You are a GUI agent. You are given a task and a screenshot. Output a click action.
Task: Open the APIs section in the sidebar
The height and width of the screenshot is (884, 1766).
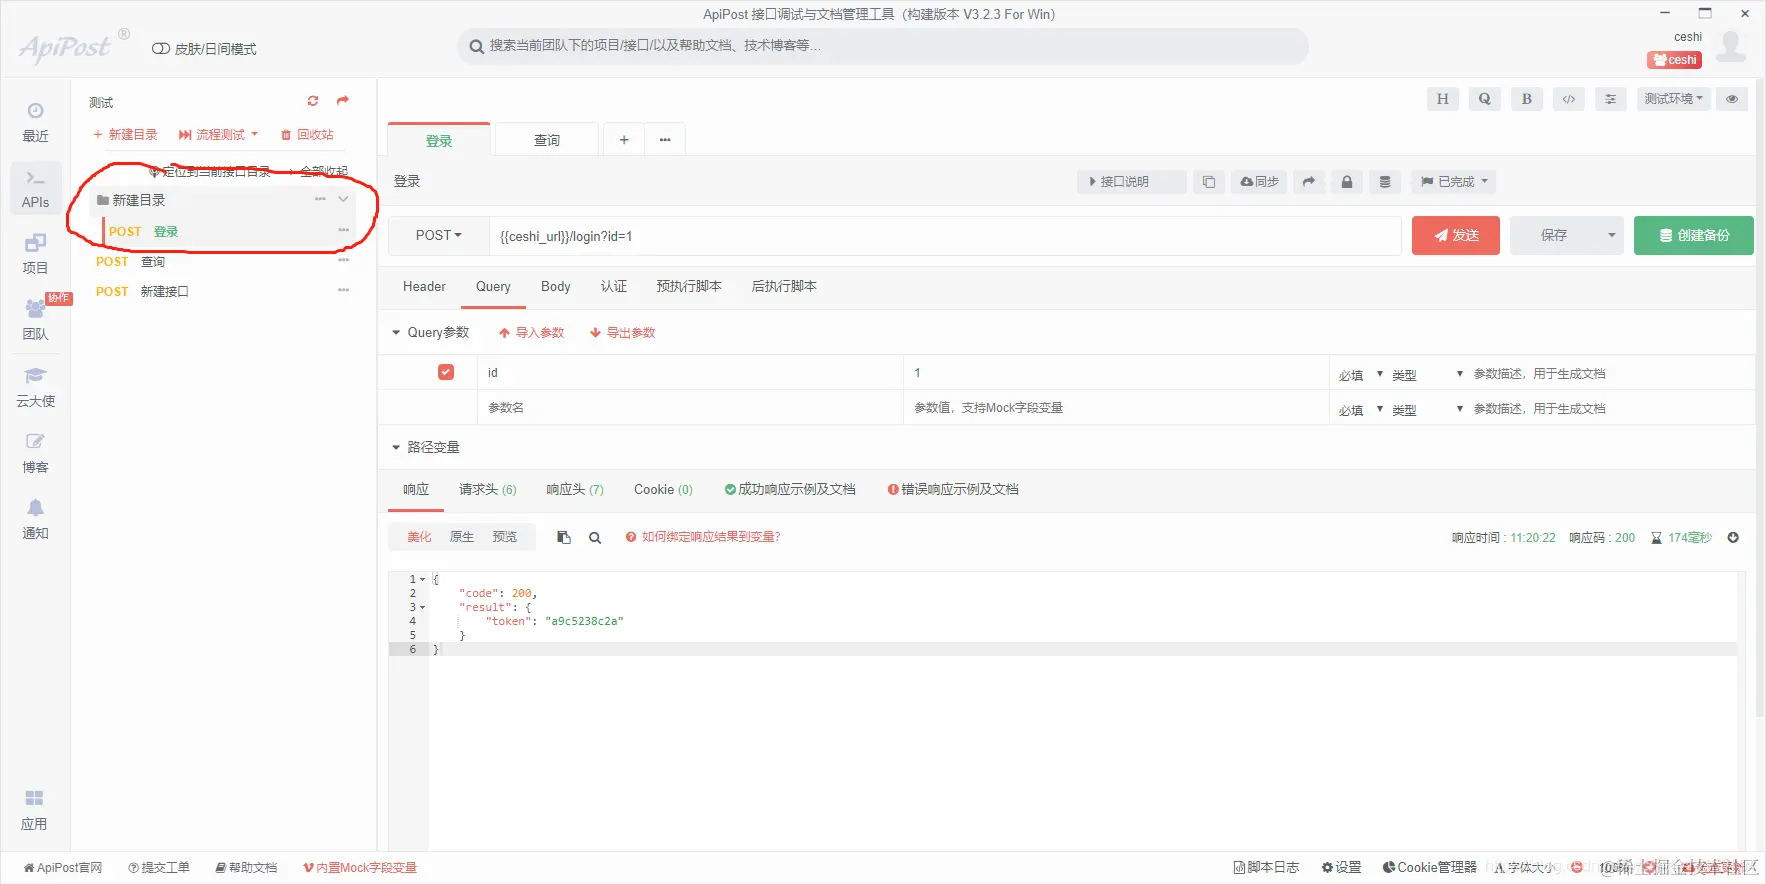click(35, 188)
